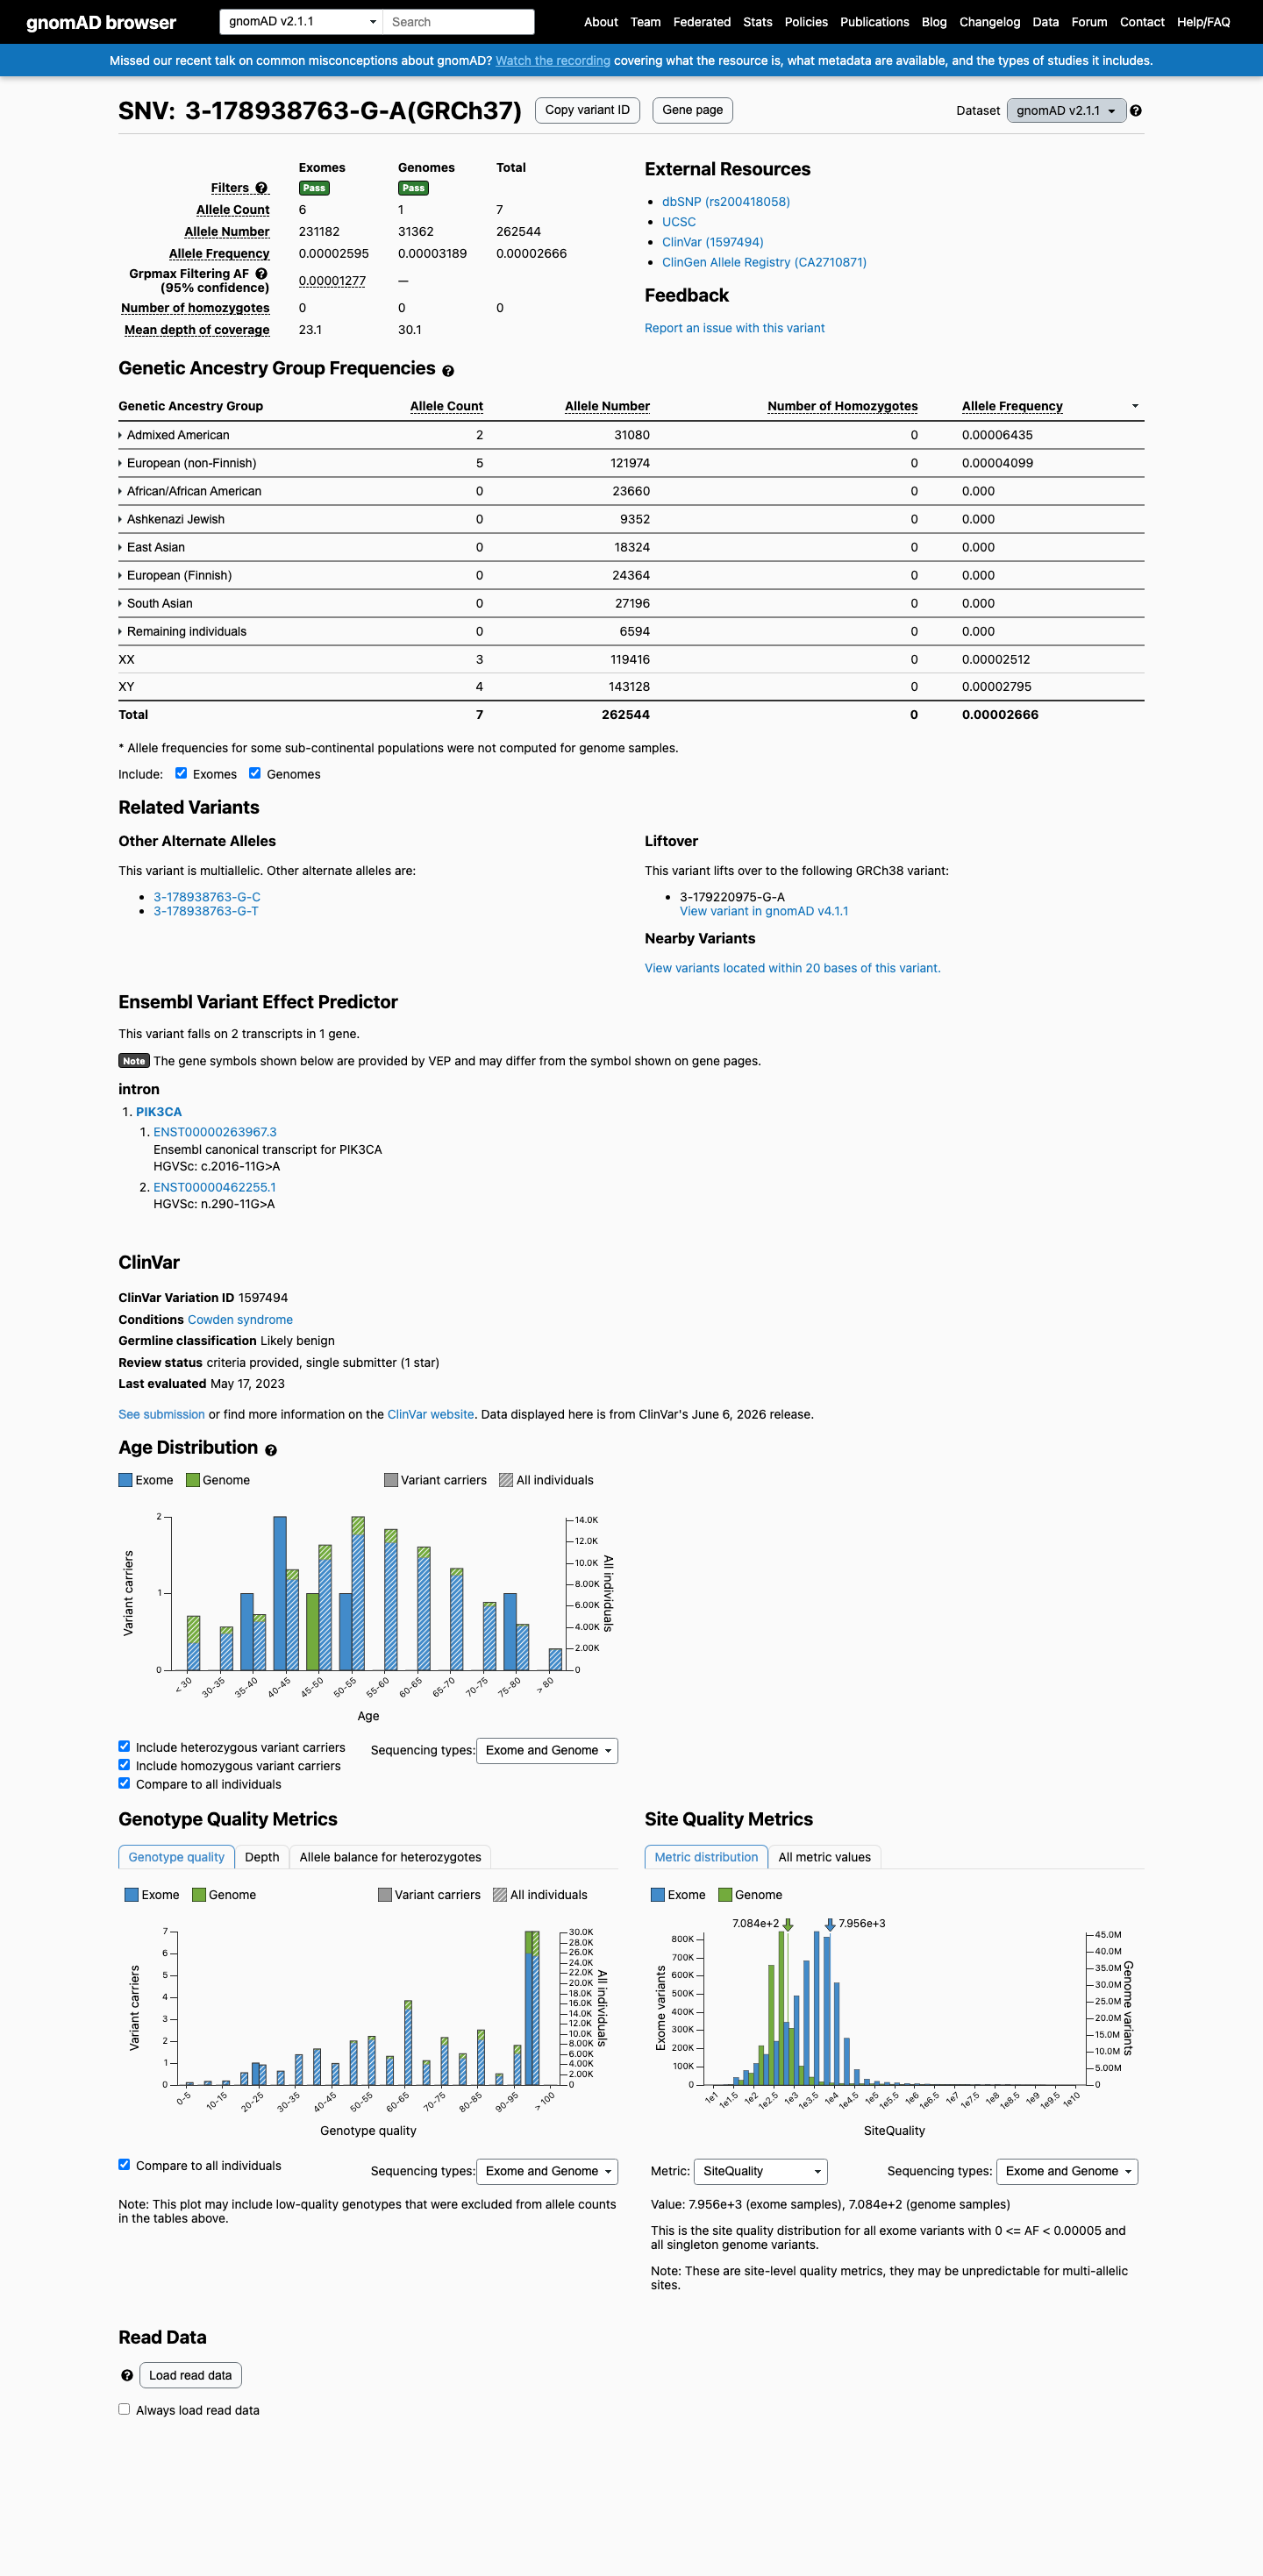Image resolution: width=1263 pixels, height=2576 pixels.
Task: Click the Search input field
Action: click(x=459, y=21)
